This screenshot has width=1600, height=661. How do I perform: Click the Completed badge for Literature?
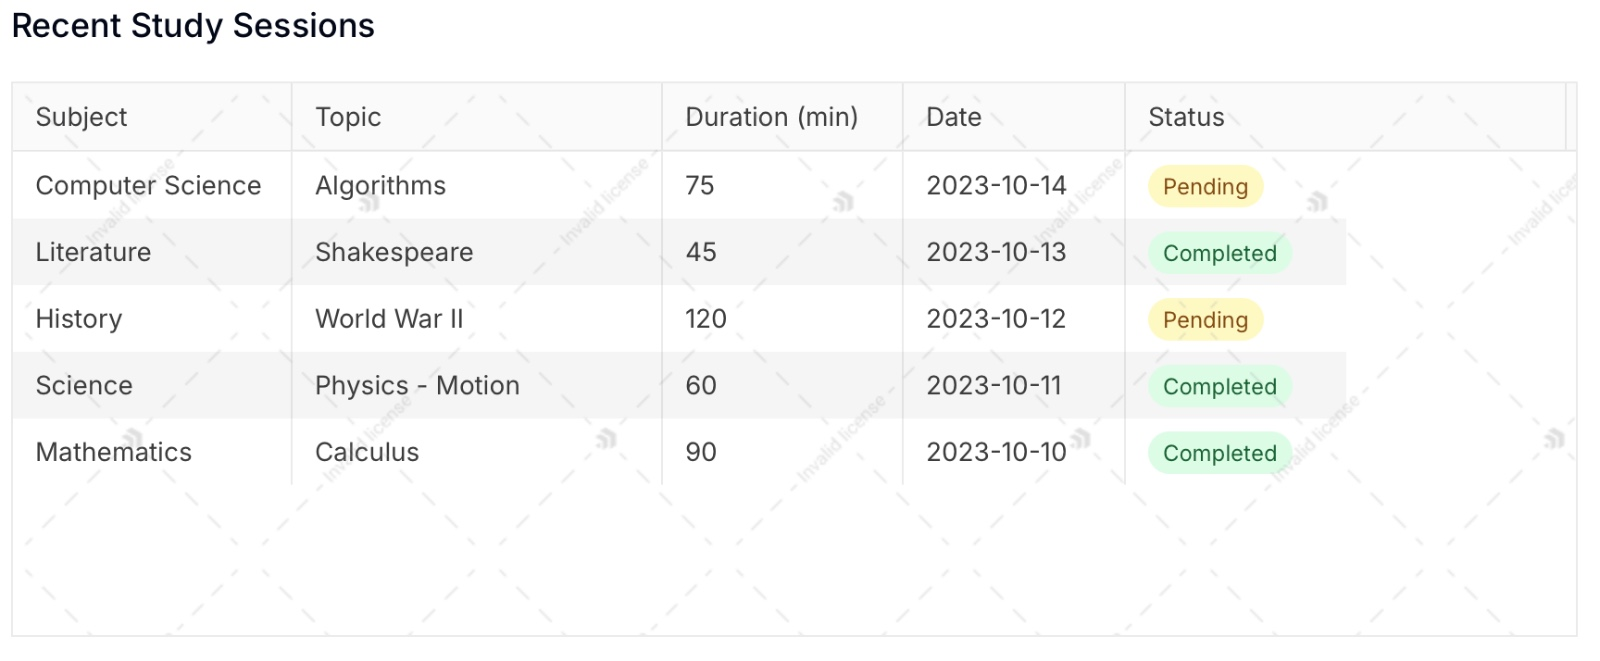[x=1220, y=253]
